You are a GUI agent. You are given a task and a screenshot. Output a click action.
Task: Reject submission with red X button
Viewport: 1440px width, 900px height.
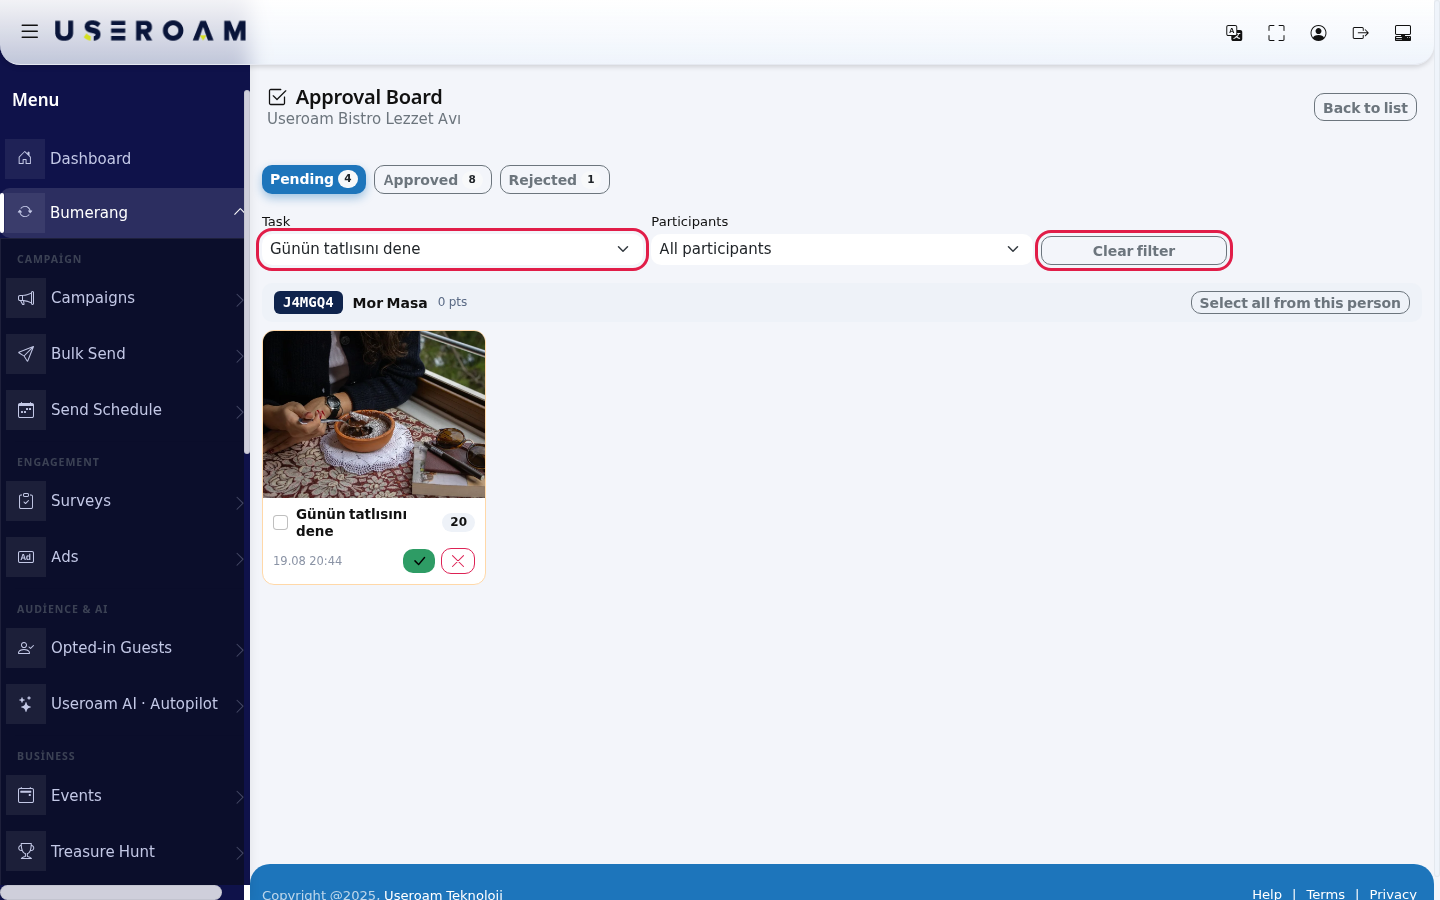pos(458,561)
